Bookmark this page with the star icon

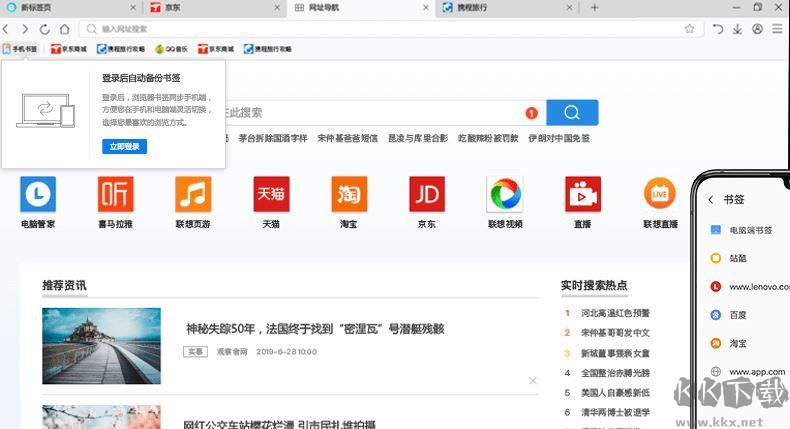coord(689,29)
